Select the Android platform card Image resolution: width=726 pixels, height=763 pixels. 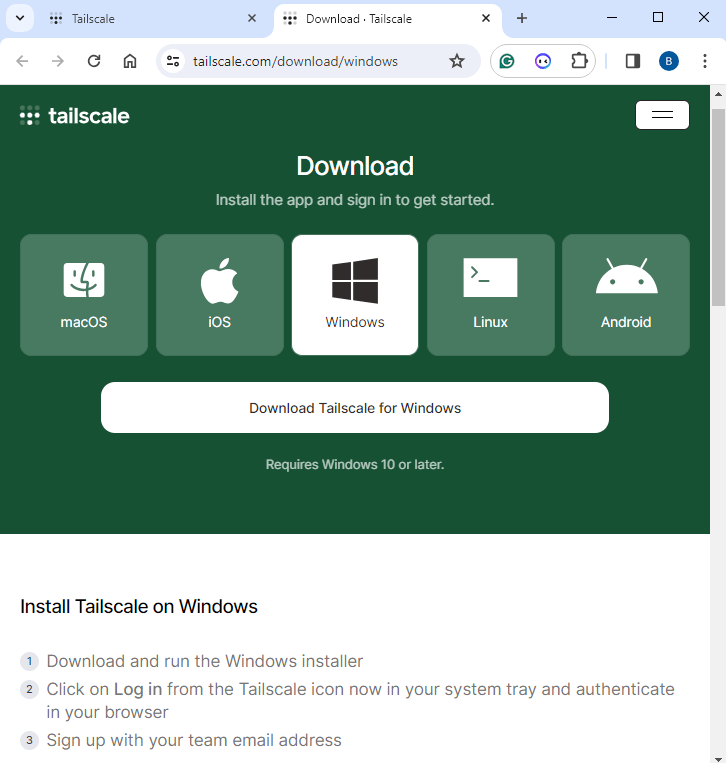point(626,295)
